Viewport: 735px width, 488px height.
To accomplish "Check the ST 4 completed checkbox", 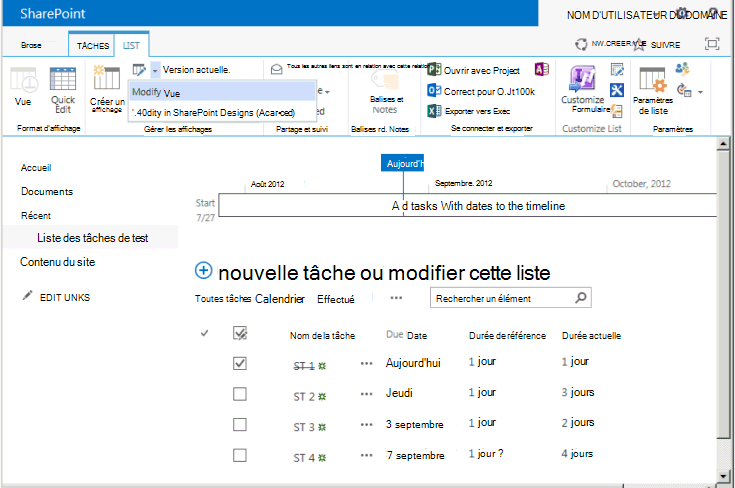I will pos(240,455).
